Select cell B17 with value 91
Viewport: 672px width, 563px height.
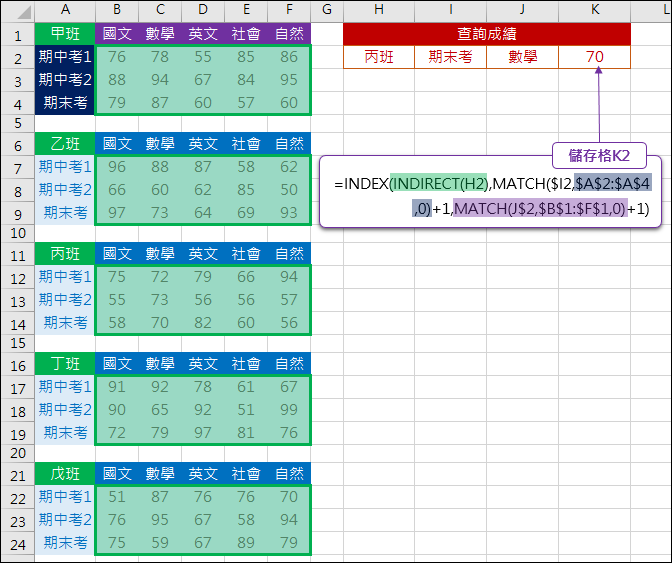pos(117,386)
